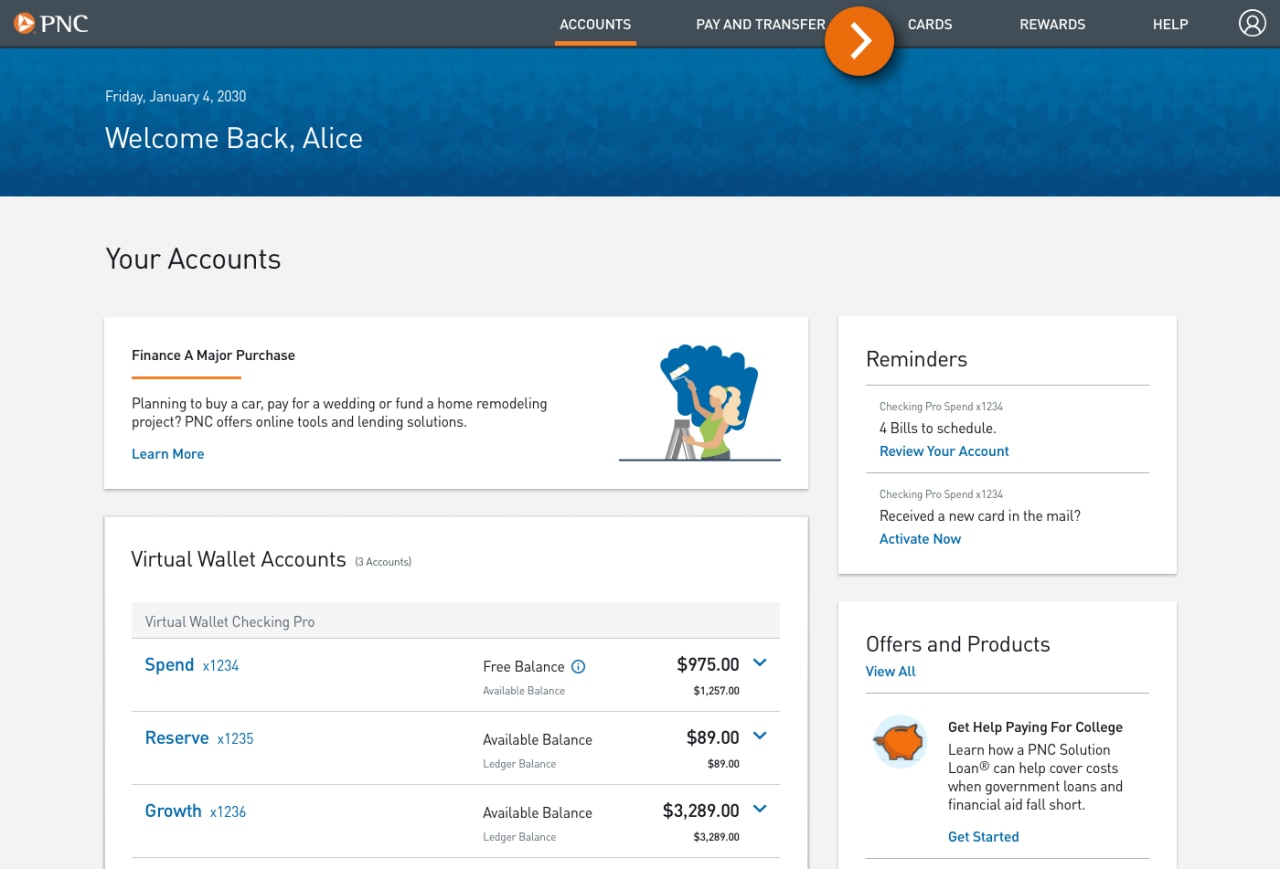Click Activate Now for the new card
This screenshot has height=869, width=1280.
919,538
